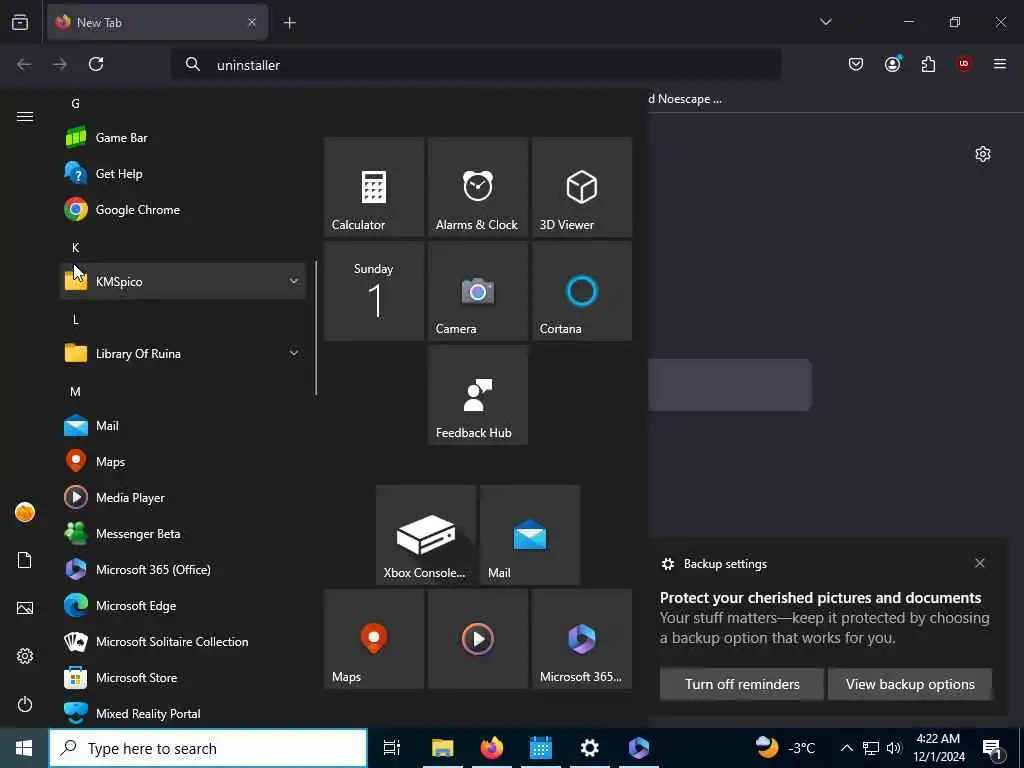
Task: Open Calendar app on taskbar
Action: click(541, 748)
